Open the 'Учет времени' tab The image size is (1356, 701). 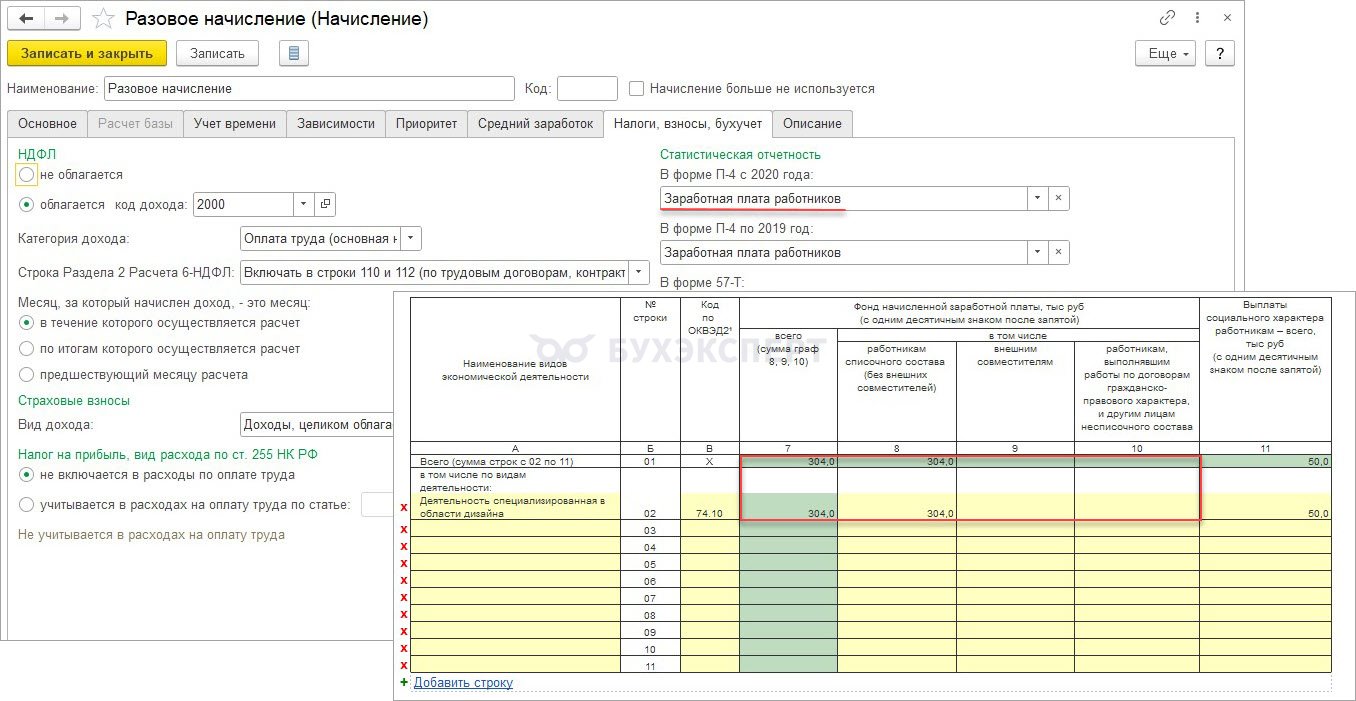(x=235, y=124)
